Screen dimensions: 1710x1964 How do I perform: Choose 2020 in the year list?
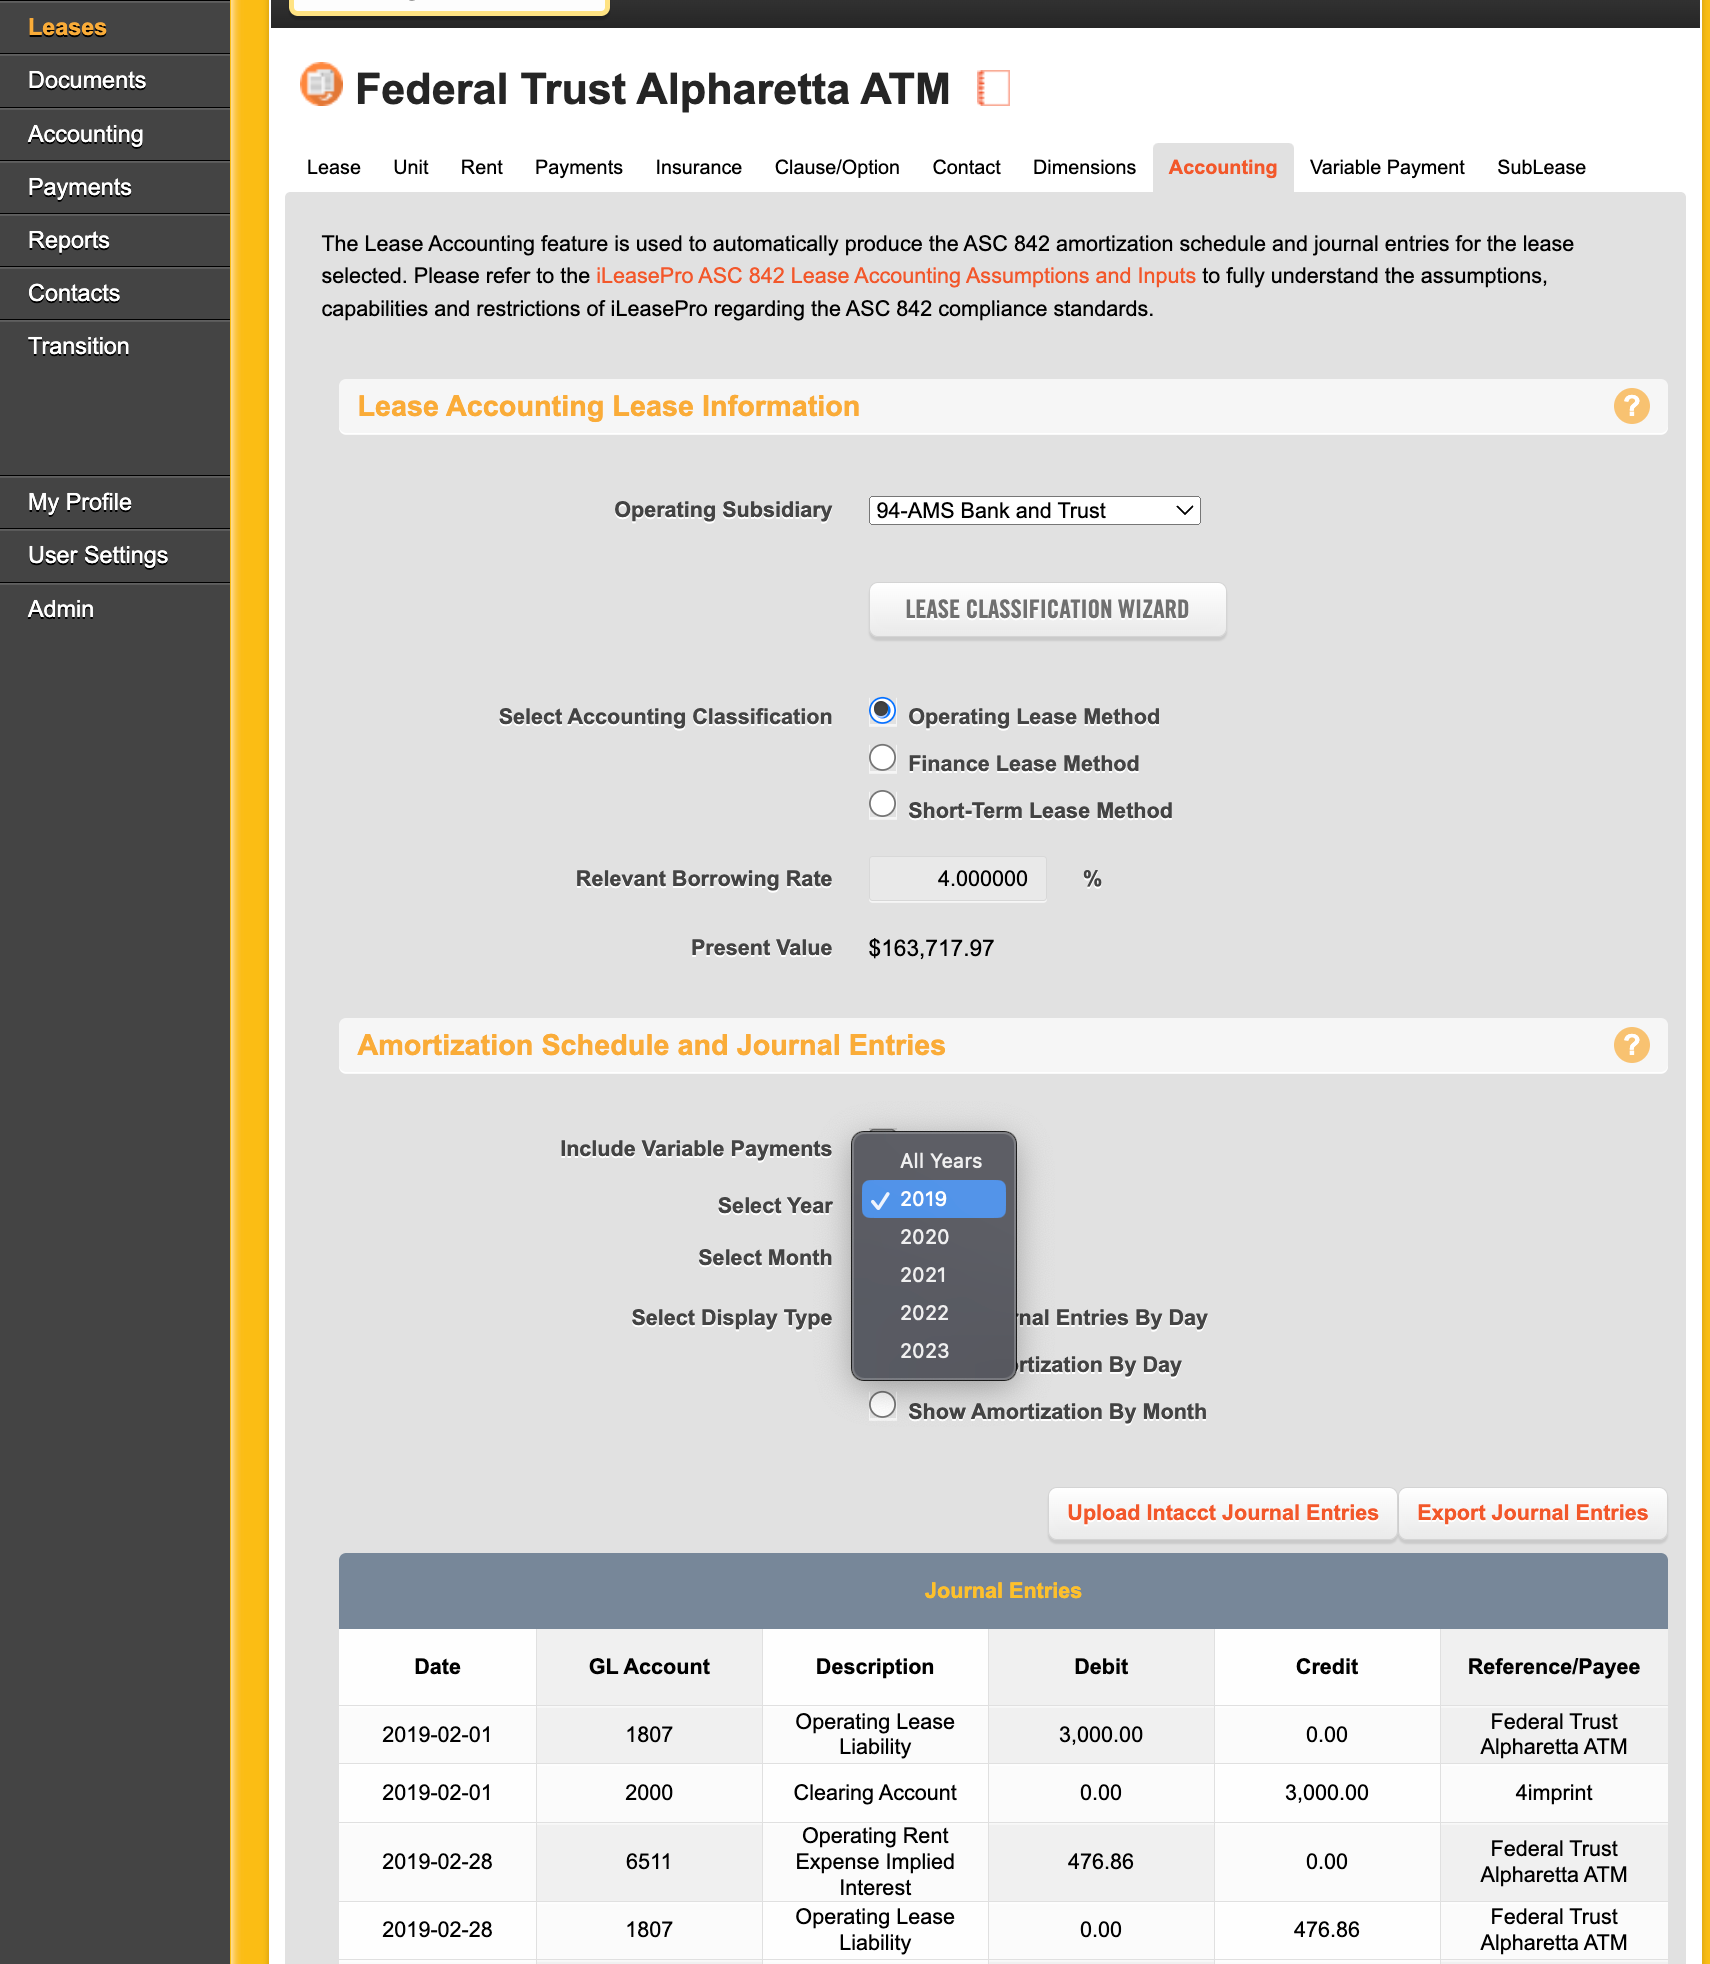click(x=934, y=1237)
